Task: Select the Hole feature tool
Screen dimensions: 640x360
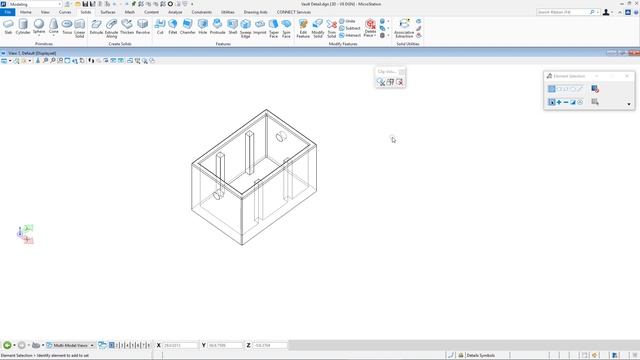Action: point(203,27)
